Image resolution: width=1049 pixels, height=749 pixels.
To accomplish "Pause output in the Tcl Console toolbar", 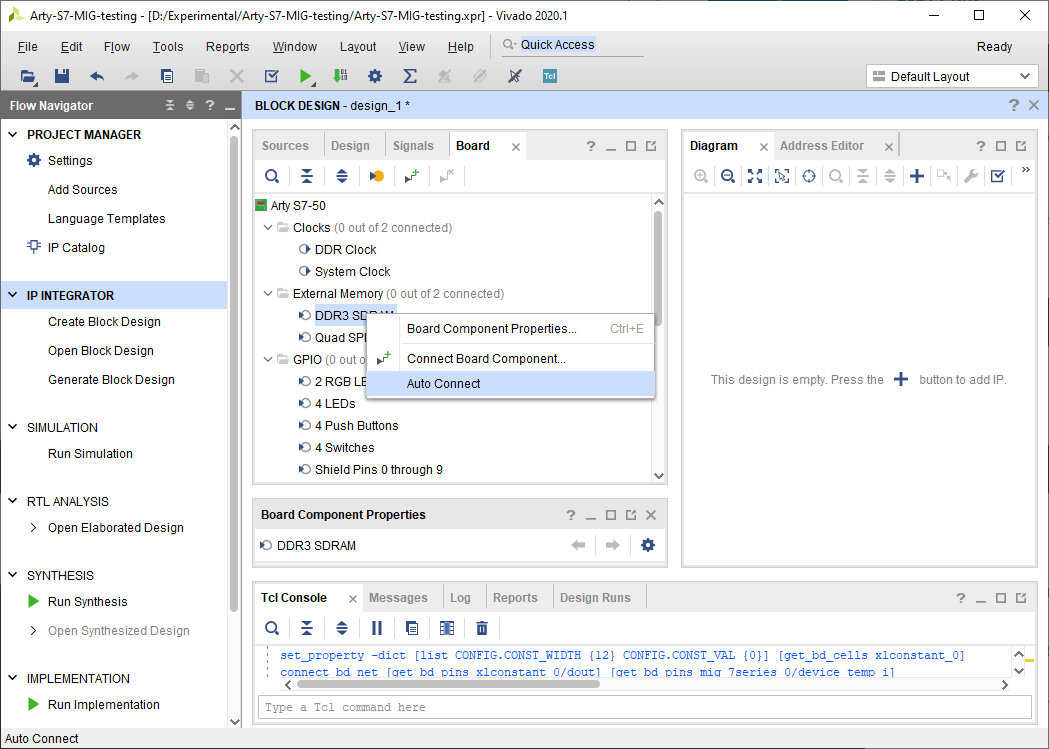I will click(377, 628).
